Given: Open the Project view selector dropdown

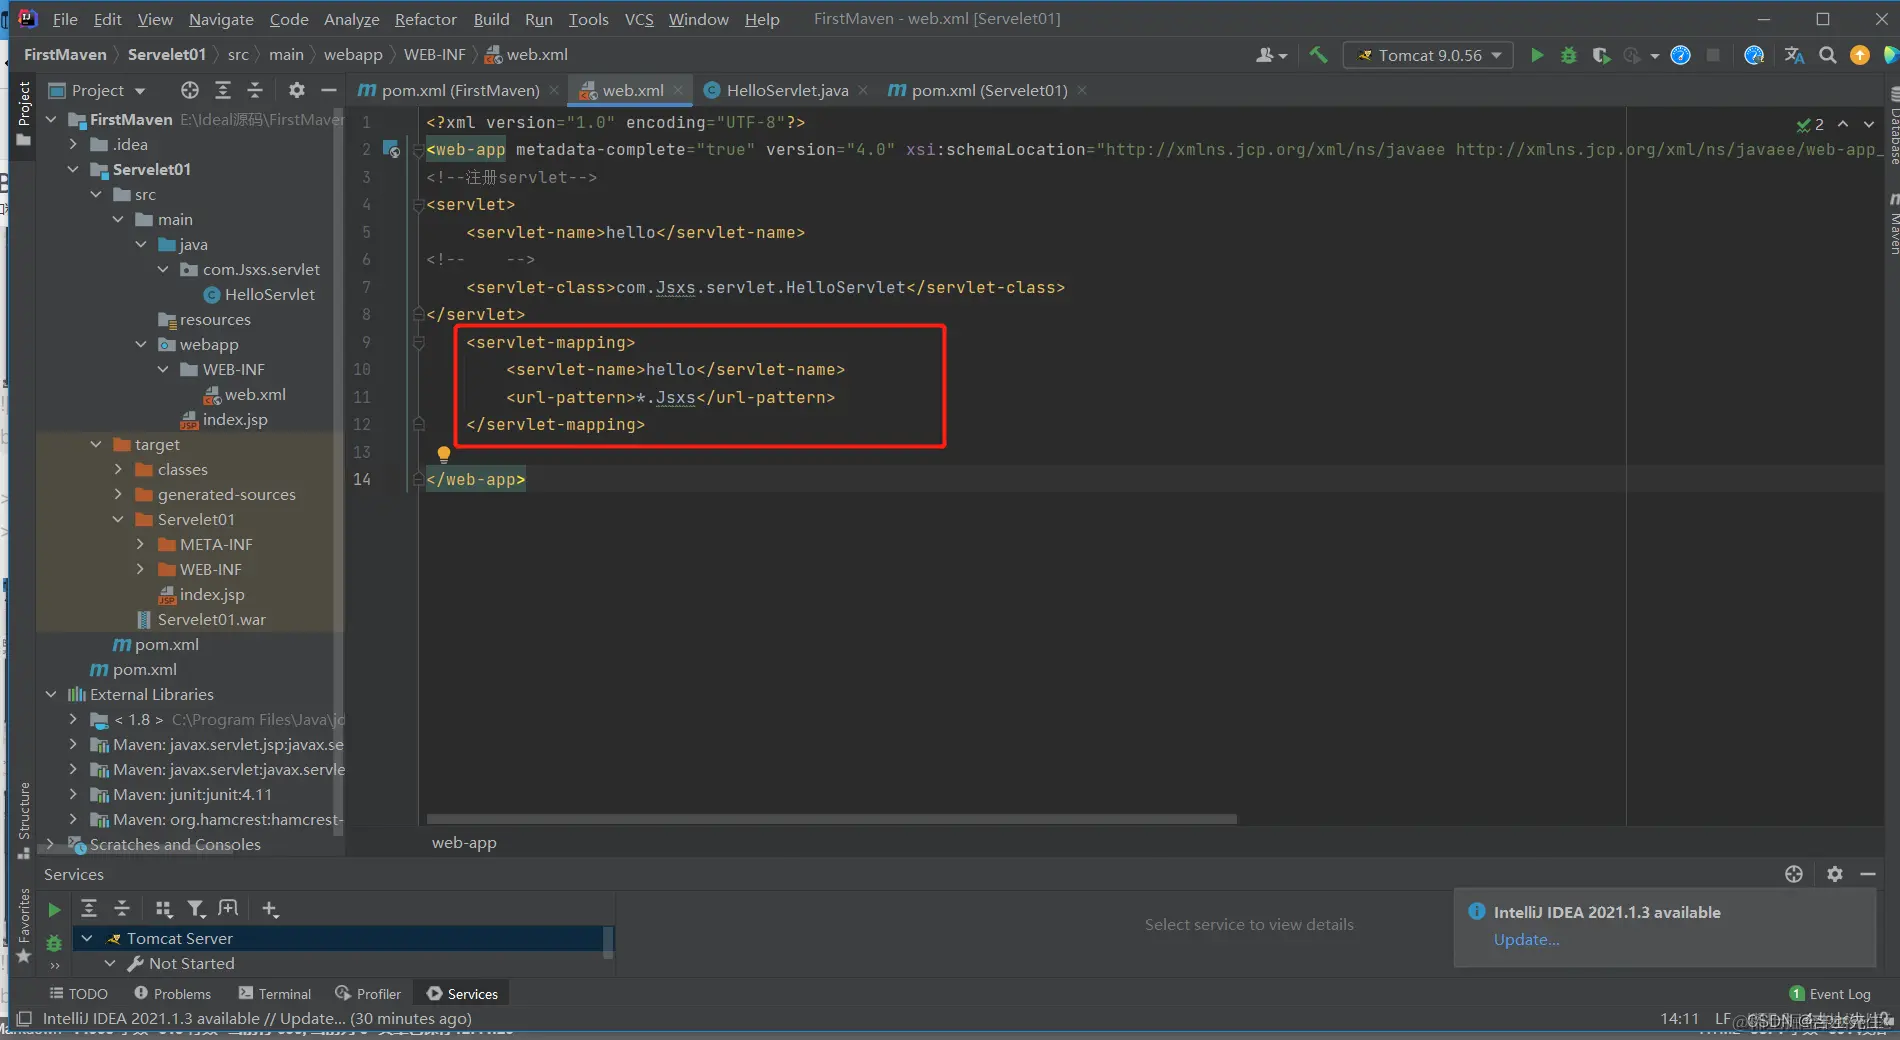Looking at the screenshot, I should click(98, 90).
